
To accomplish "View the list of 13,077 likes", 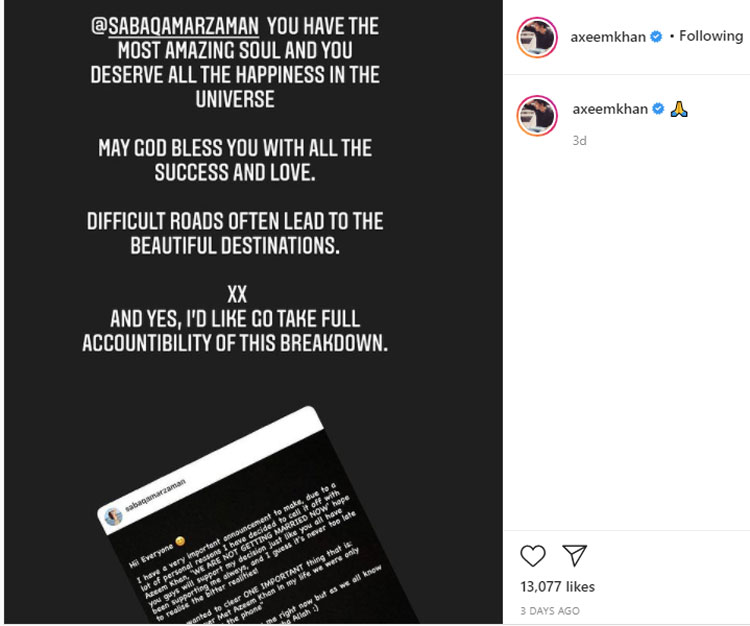I will (x=558, y=586).
